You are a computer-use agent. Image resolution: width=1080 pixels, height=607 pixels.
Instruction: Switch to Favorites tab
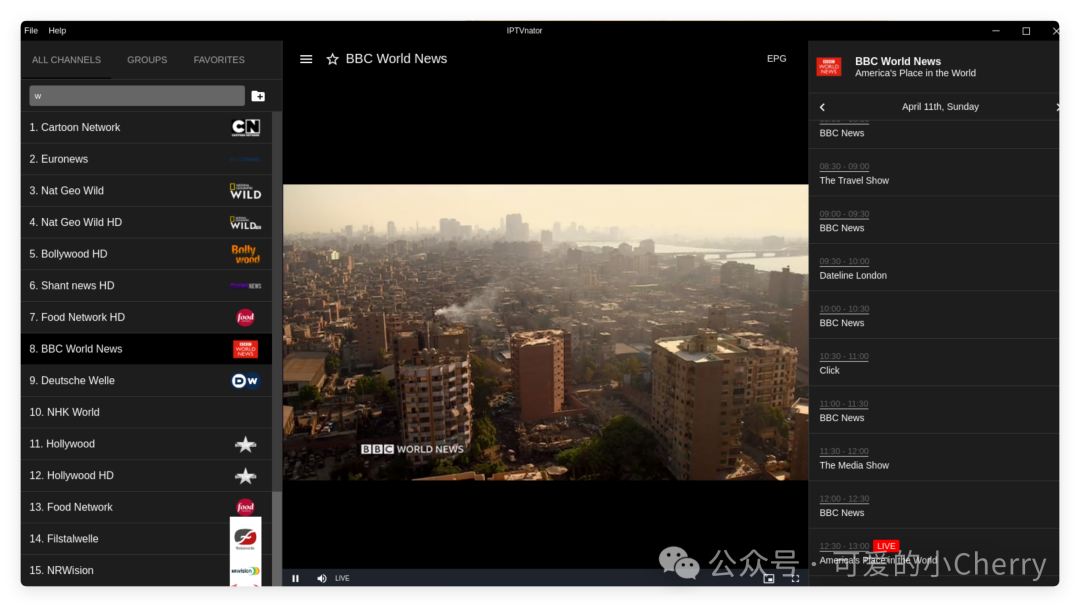219,60
